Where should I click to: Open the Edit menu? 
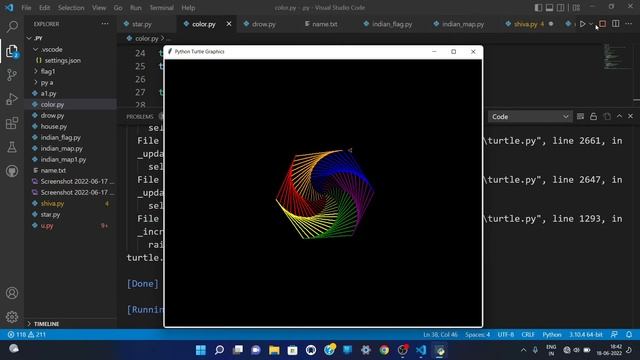(x=44, y=7)
